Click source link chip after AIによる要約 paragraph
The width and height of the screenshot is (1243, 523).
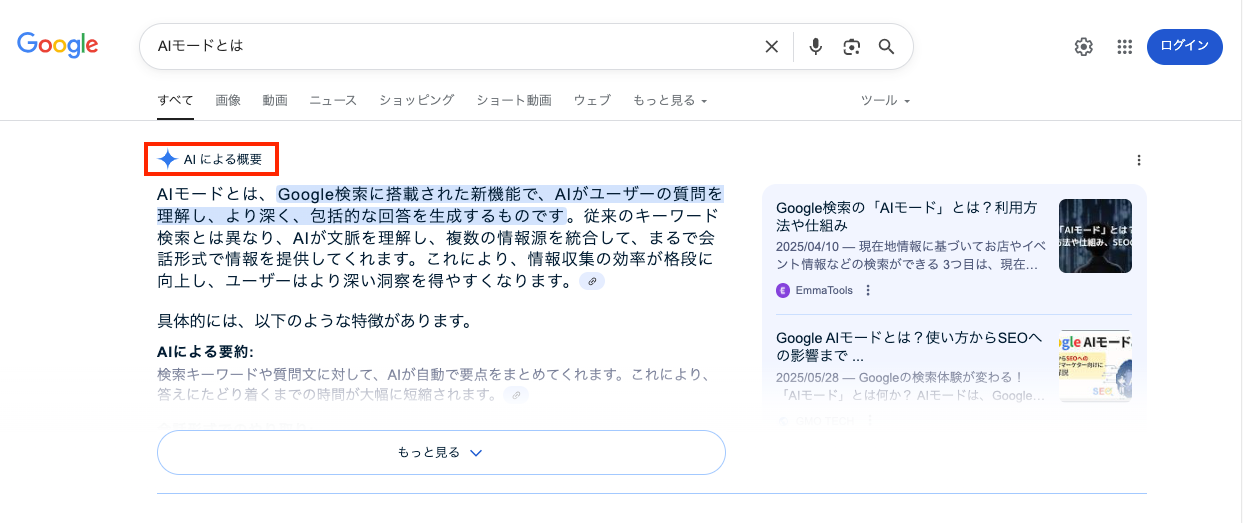[x=516, y=395]
